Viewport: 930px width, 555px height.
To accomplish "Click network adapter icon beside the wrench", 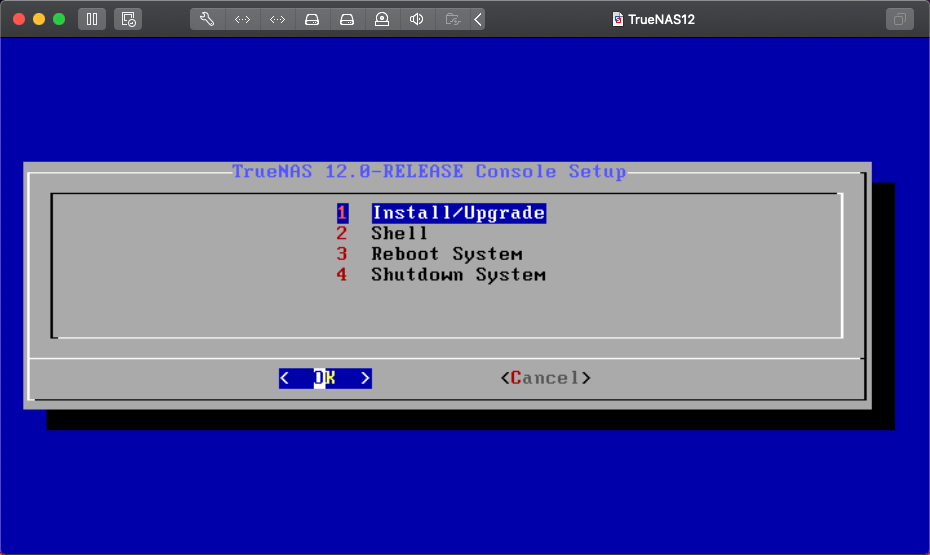I will 243,19.
